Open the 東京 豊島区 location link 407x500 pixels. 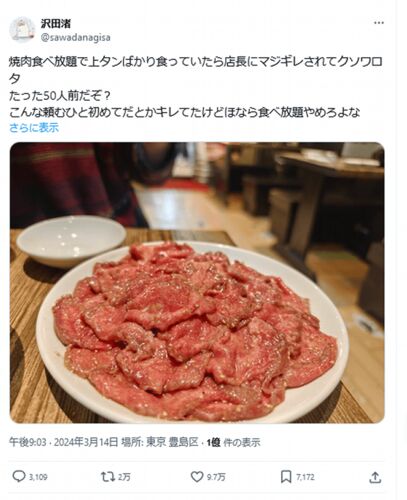tap(172, 442)
